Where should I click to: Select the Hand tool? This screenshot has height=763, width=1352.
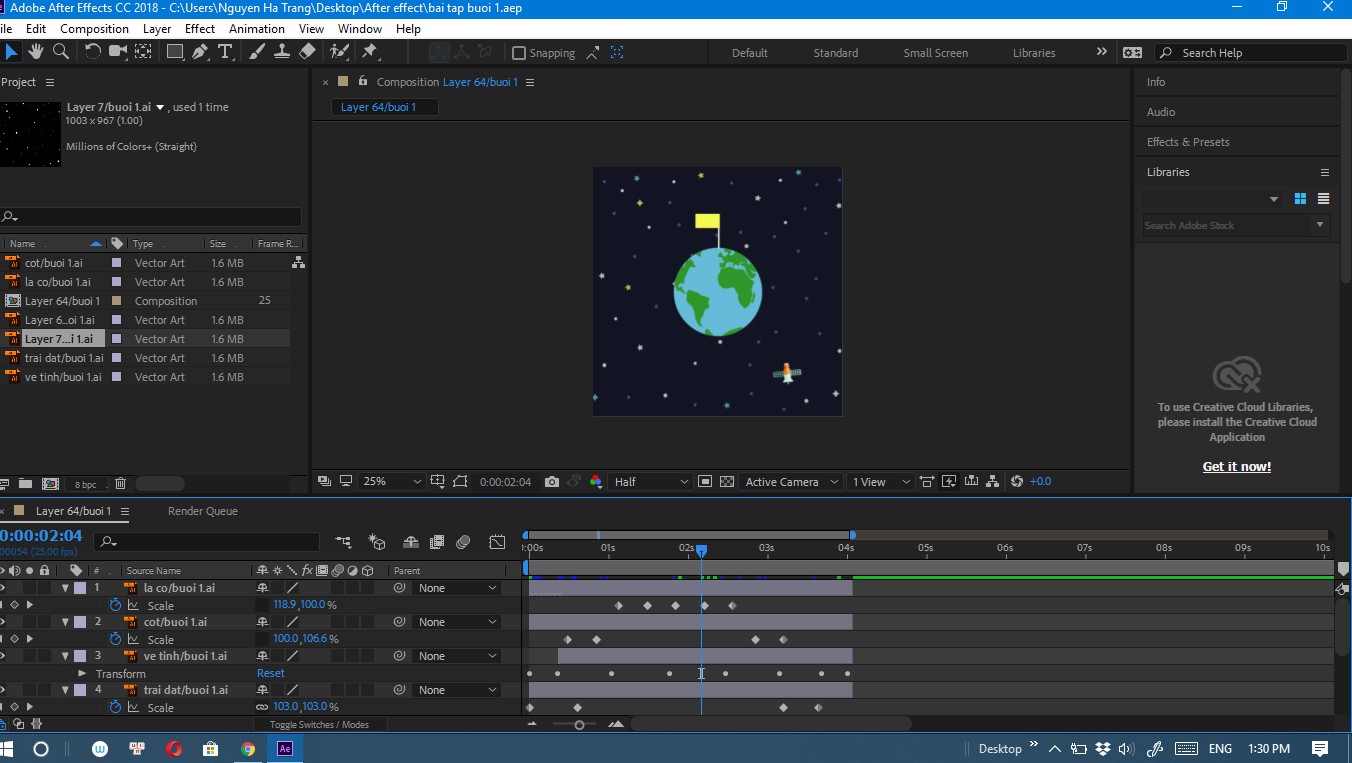pos(36,52)
